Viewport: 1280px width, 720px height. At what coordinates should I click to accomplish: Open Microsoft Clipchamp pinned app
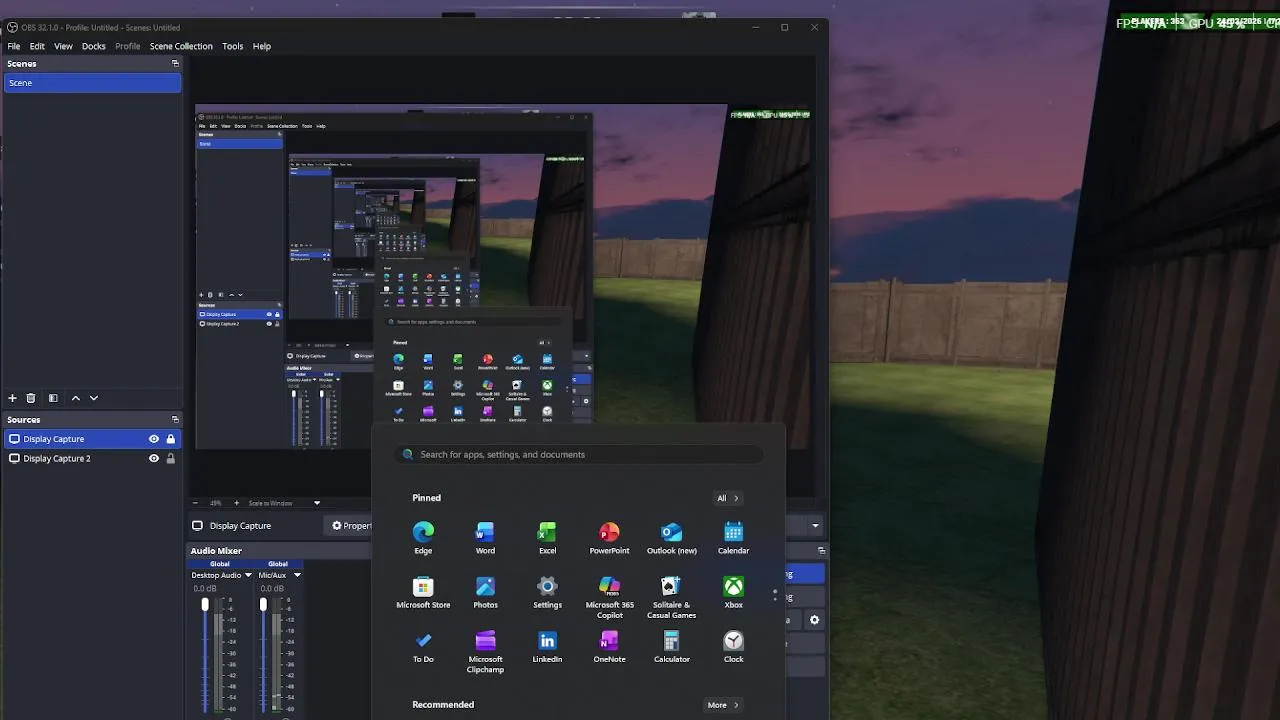tap(485, 651)
